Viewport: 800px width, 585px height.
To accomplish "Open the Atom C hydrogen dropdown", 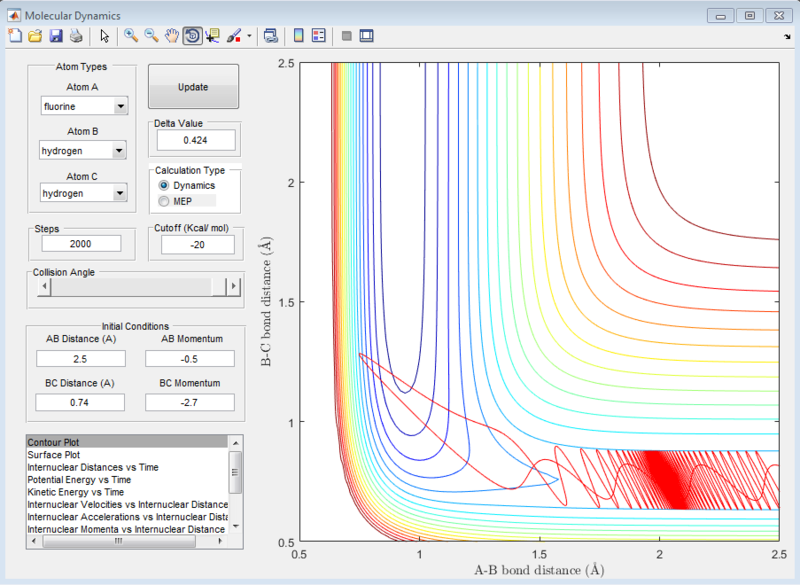I will 84,193.
